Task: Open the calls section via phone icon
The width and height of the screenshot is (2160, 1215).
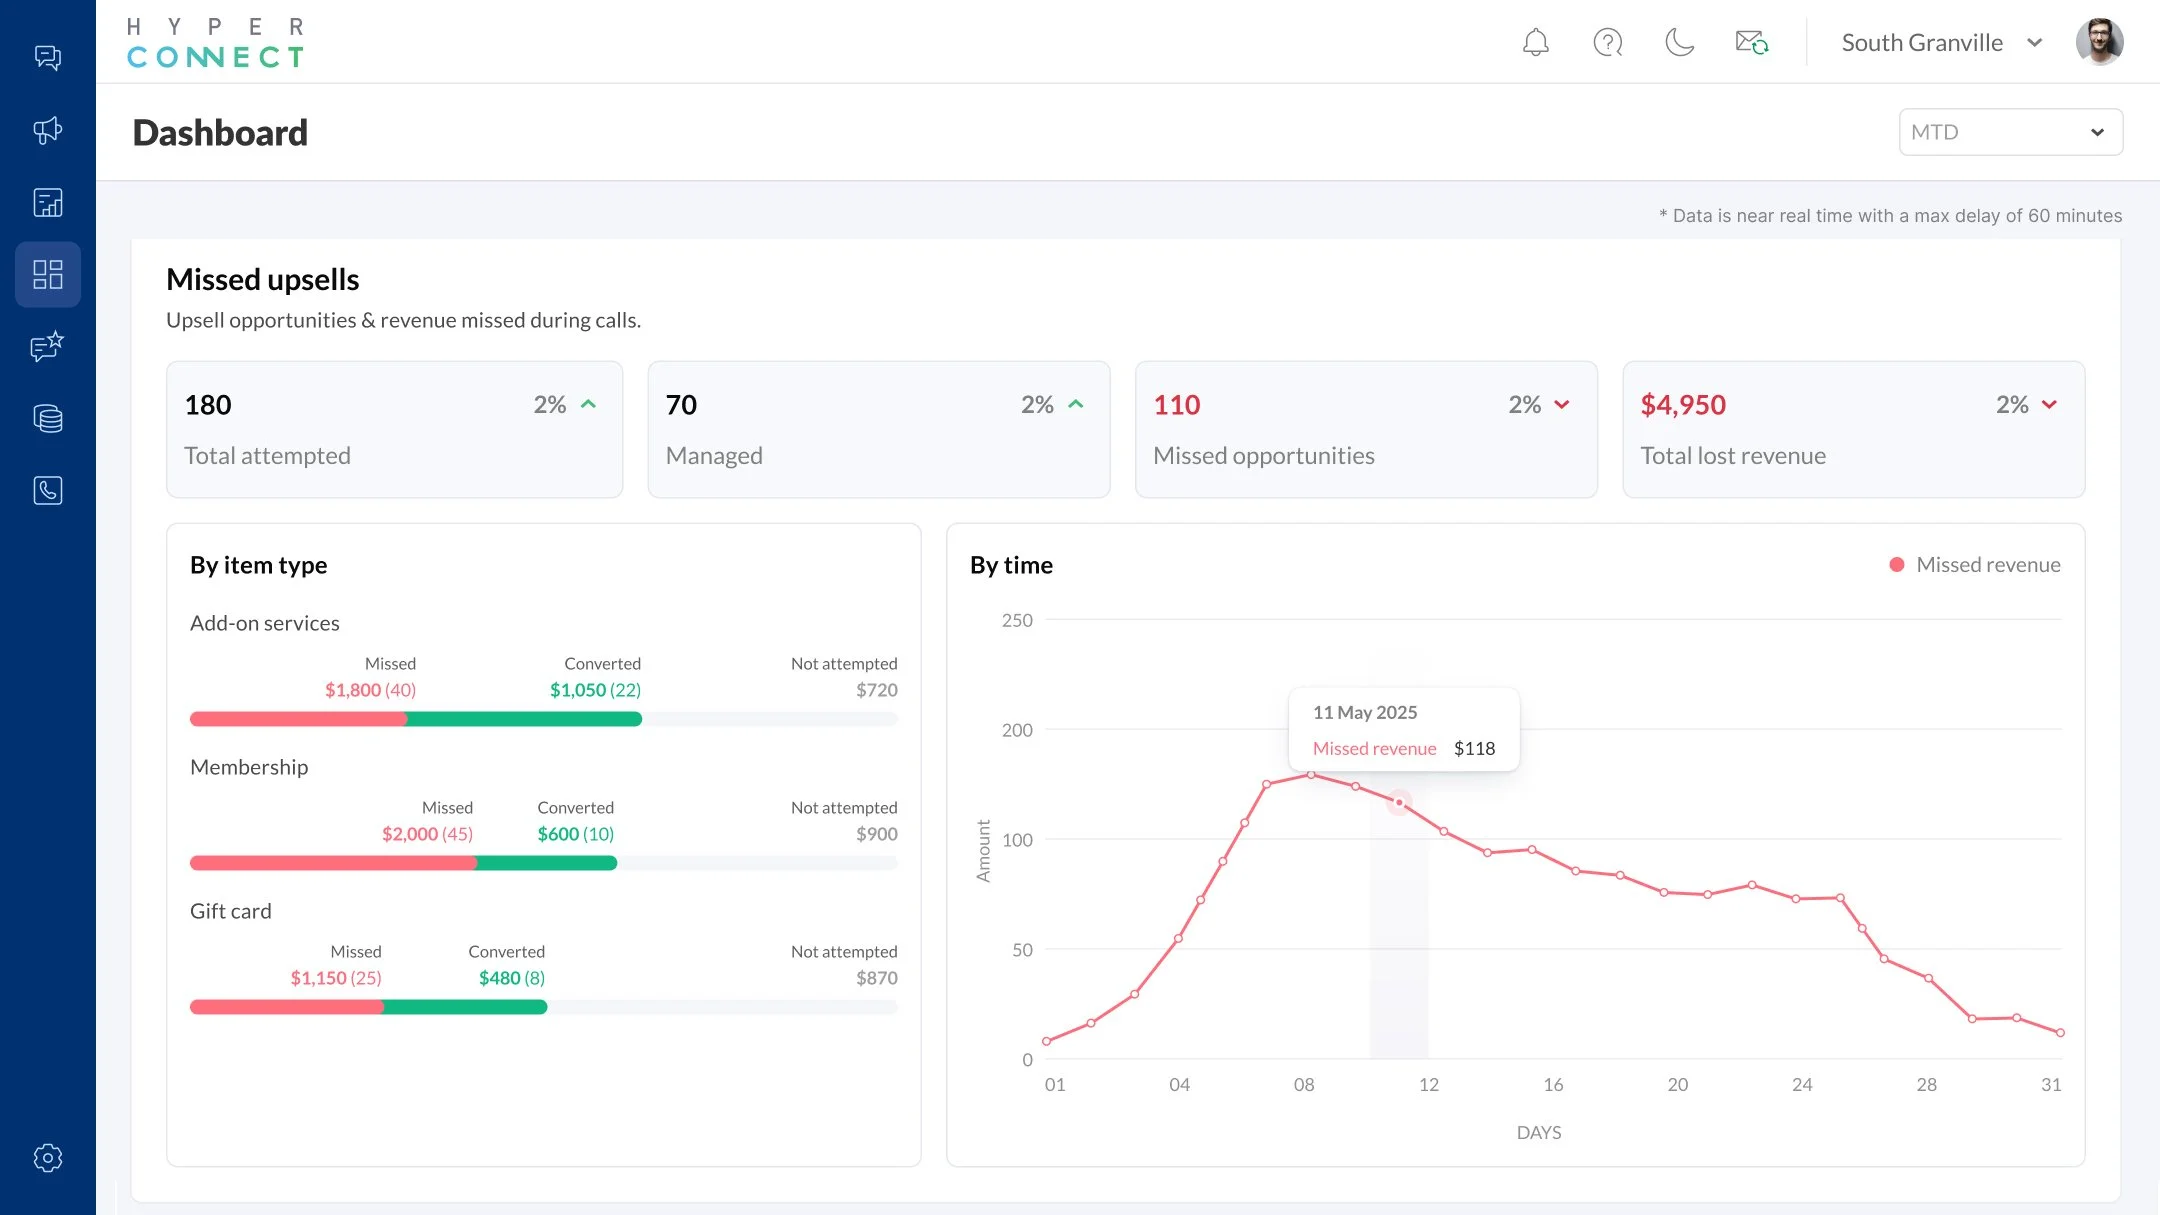Action: pos(47,490)
